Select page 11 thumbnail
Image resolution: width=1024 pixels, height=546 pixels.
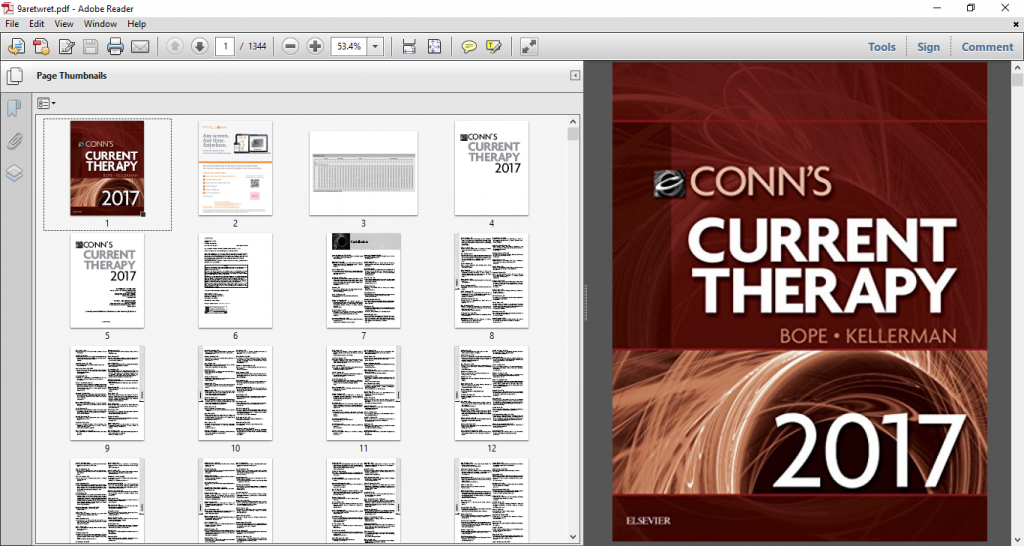click(x=363, y=393)
